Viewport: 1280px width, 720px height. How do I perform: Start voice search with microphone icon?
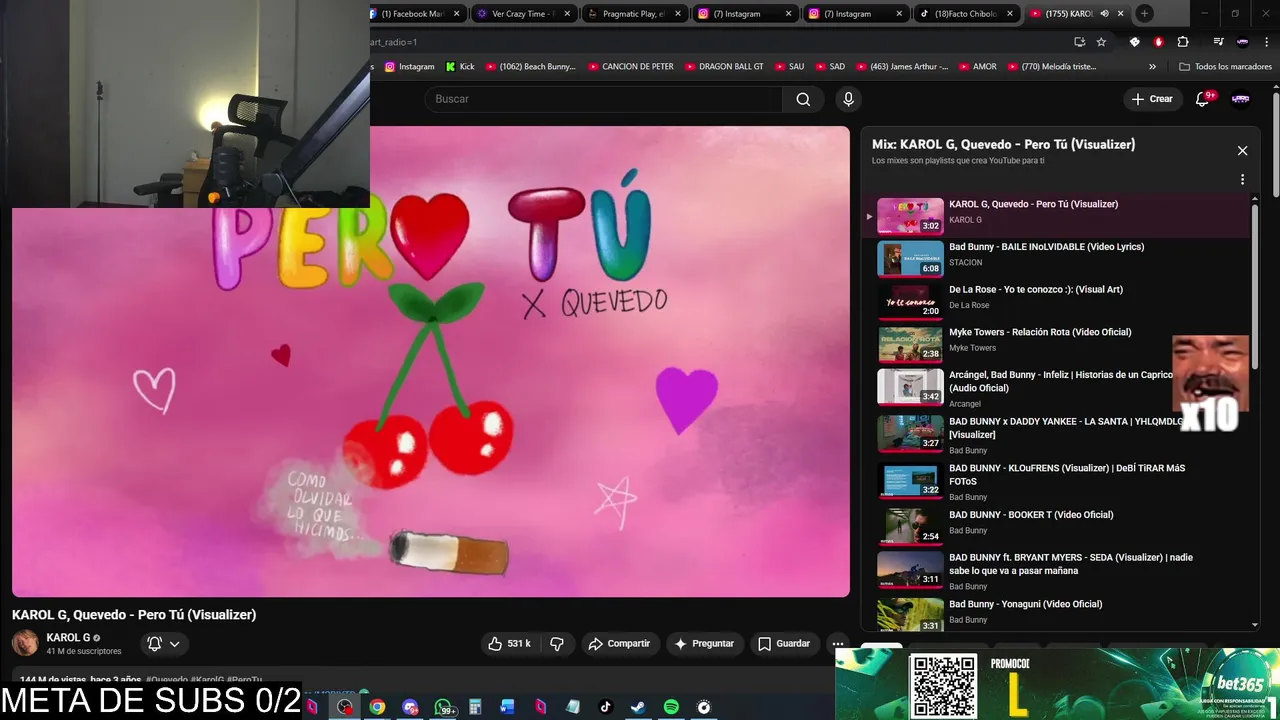point(848,99)
